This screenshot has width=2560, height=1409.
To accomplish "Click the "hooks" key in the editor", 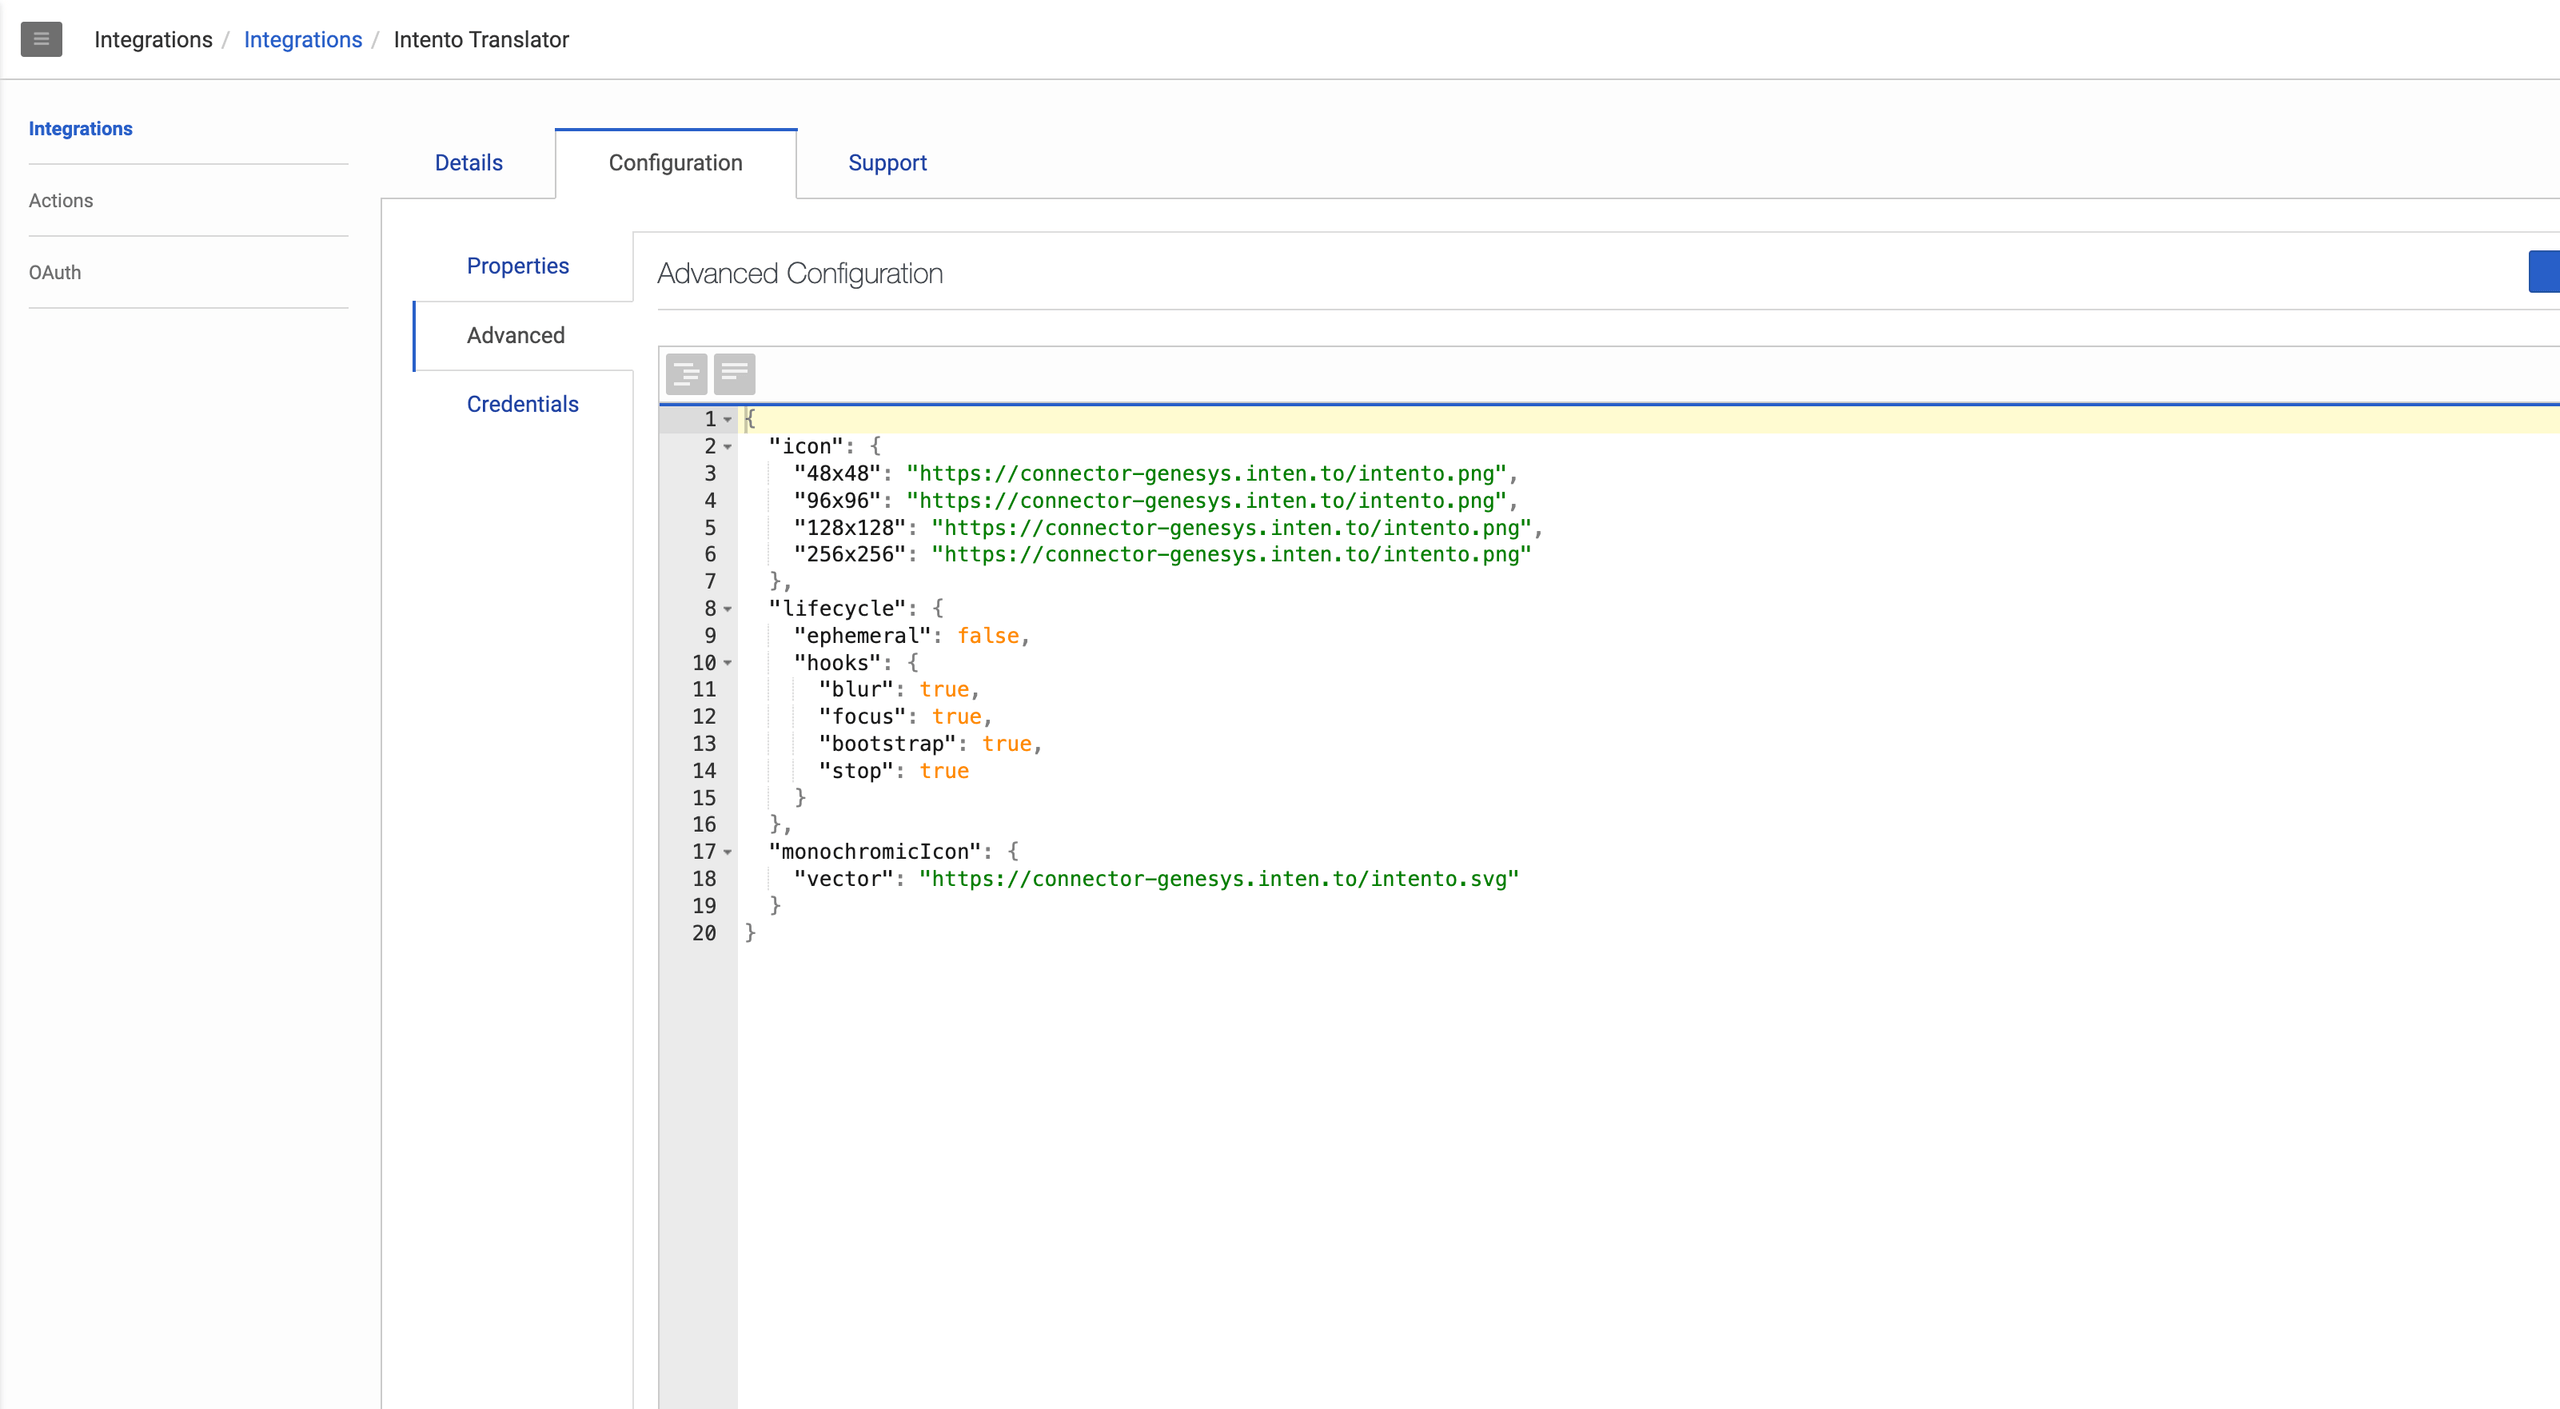I will point(837,663).
